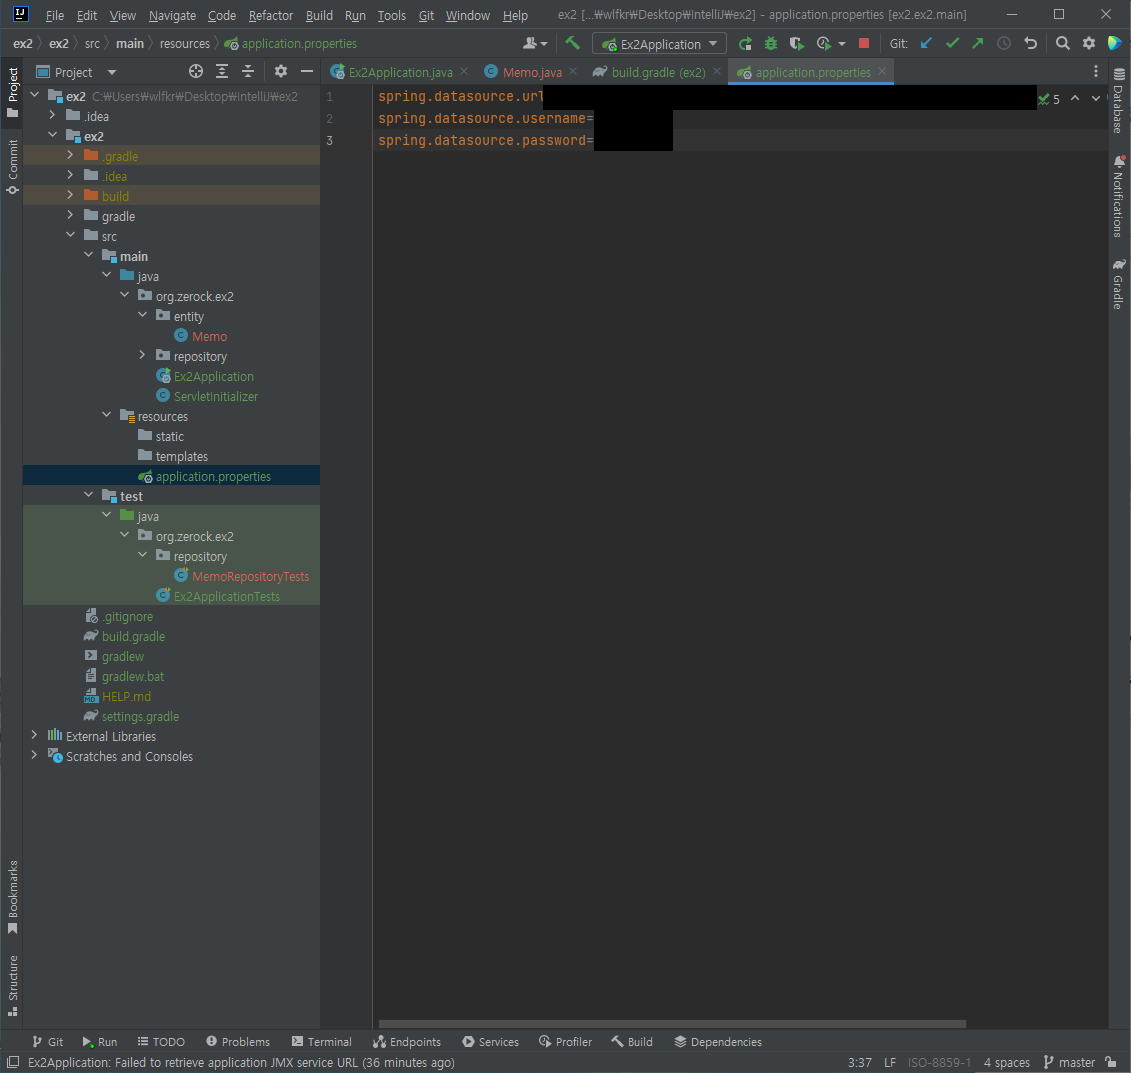Image resolution: width=1131 pixels, height=1073 pixels.
Task: Open the Services tool window
Action: click(x=490, y=1042)
